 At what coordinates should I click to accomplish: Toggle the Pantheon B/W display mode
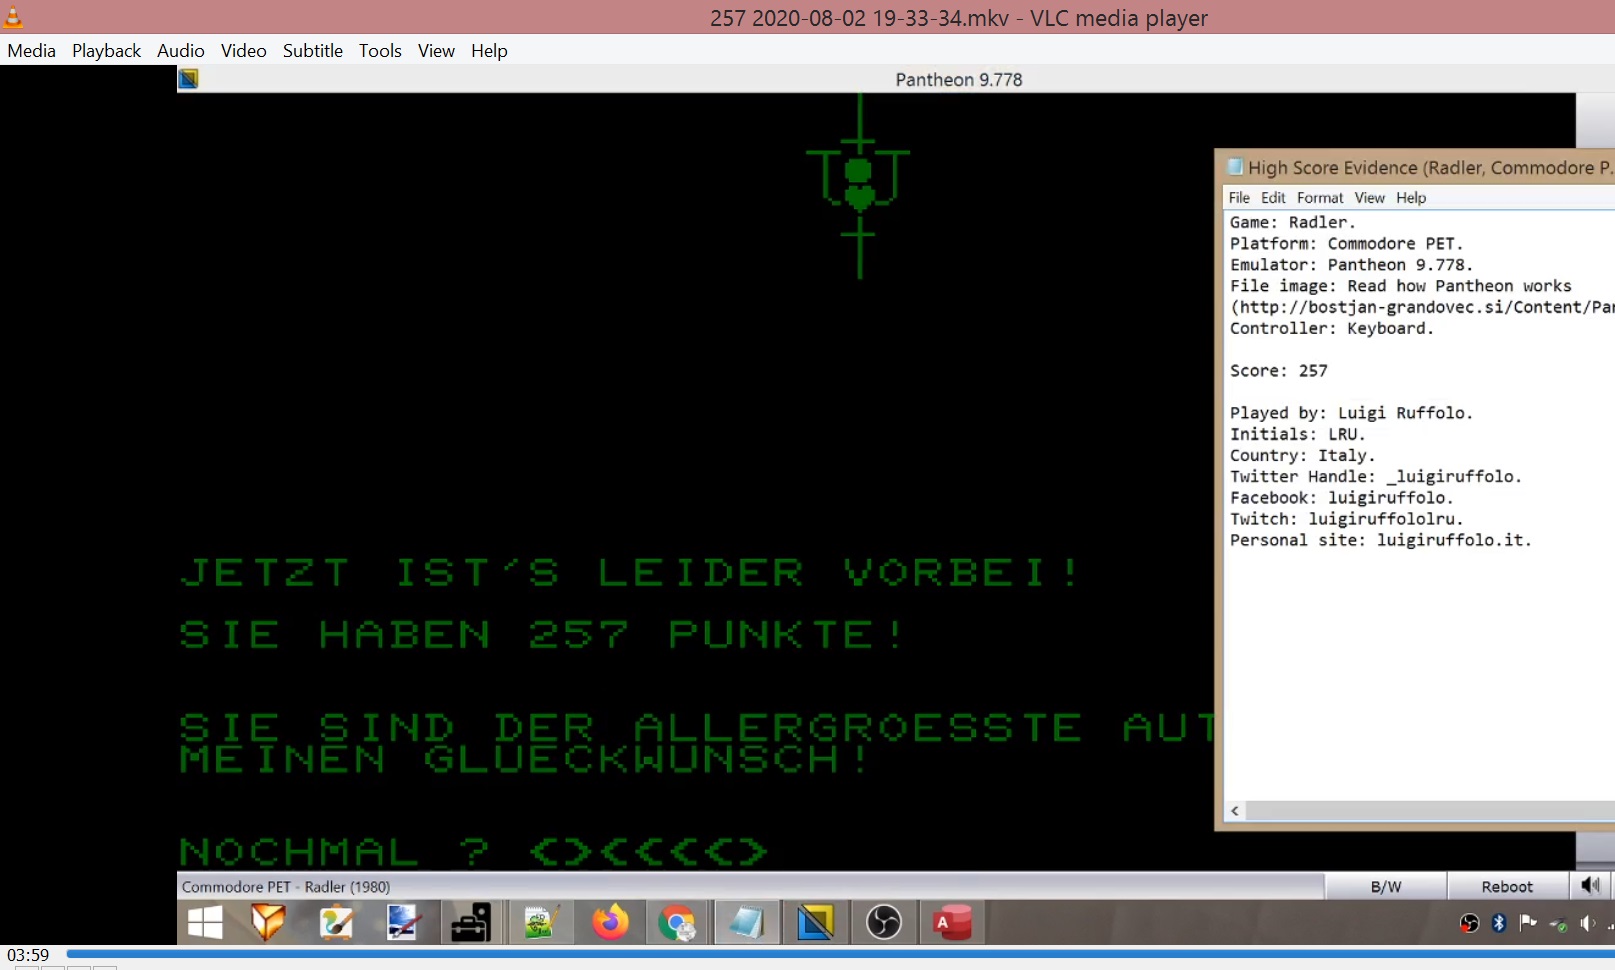(x=1385, y=887)
